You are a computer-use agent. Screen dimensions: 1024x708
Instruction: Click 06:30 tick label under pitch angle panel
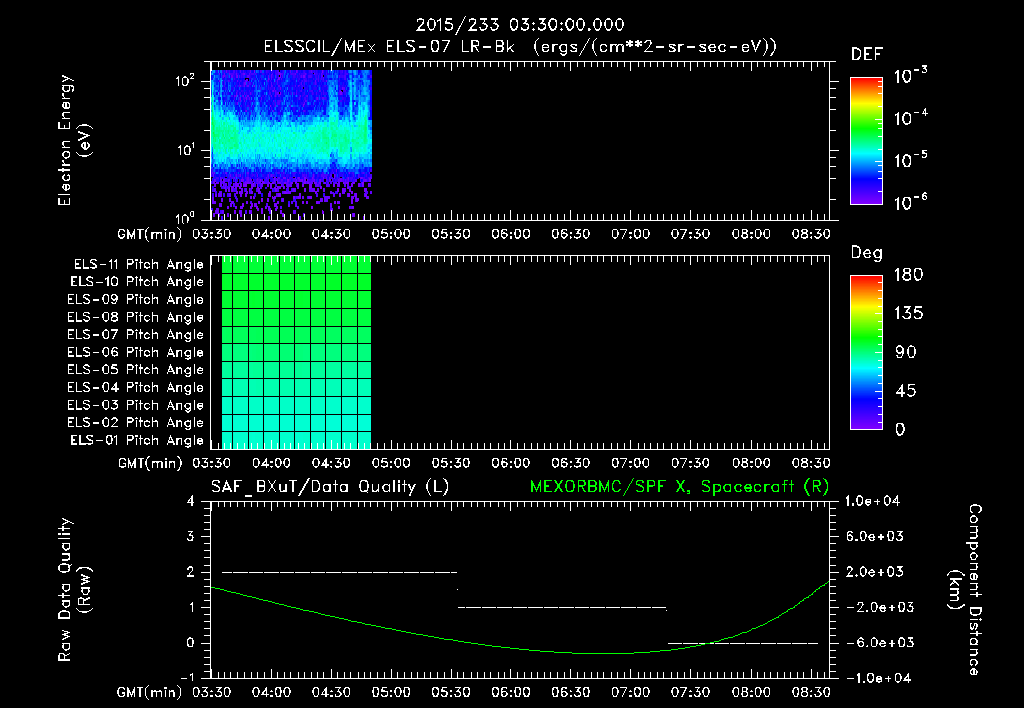[571, 463]
